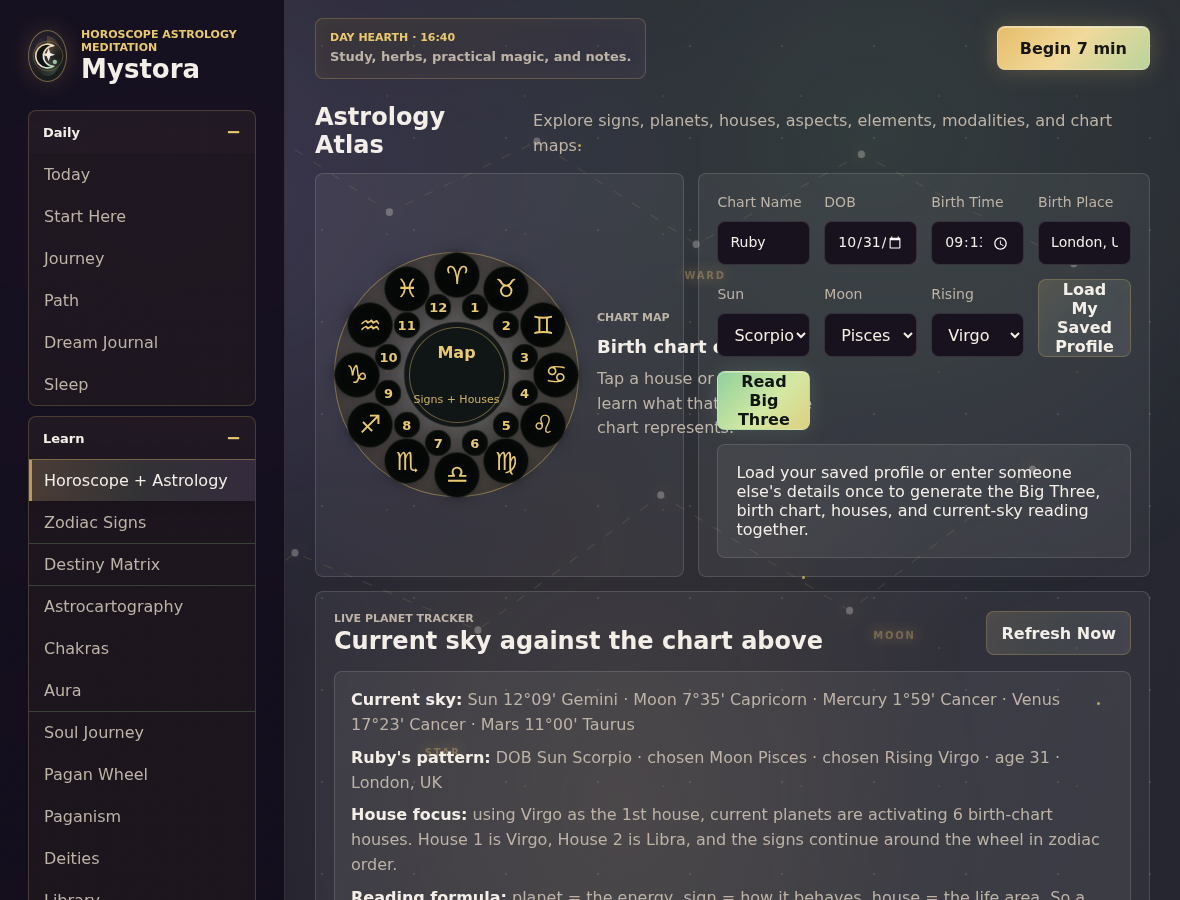Open Paganism in the sidebar
The height and width of the screenshot is (900, 1180).
[141, 816]
